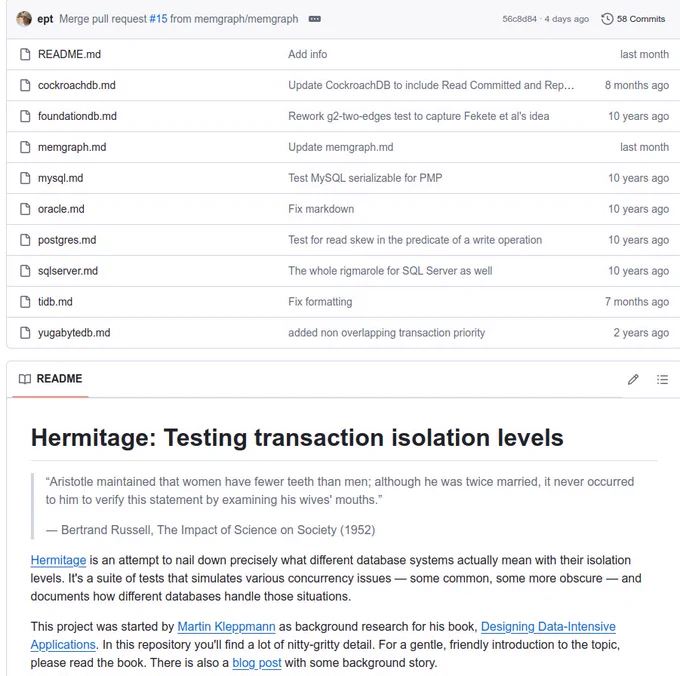Open commit 56c8d84
The width and height of the screenshot is (680, 676).
519,19
